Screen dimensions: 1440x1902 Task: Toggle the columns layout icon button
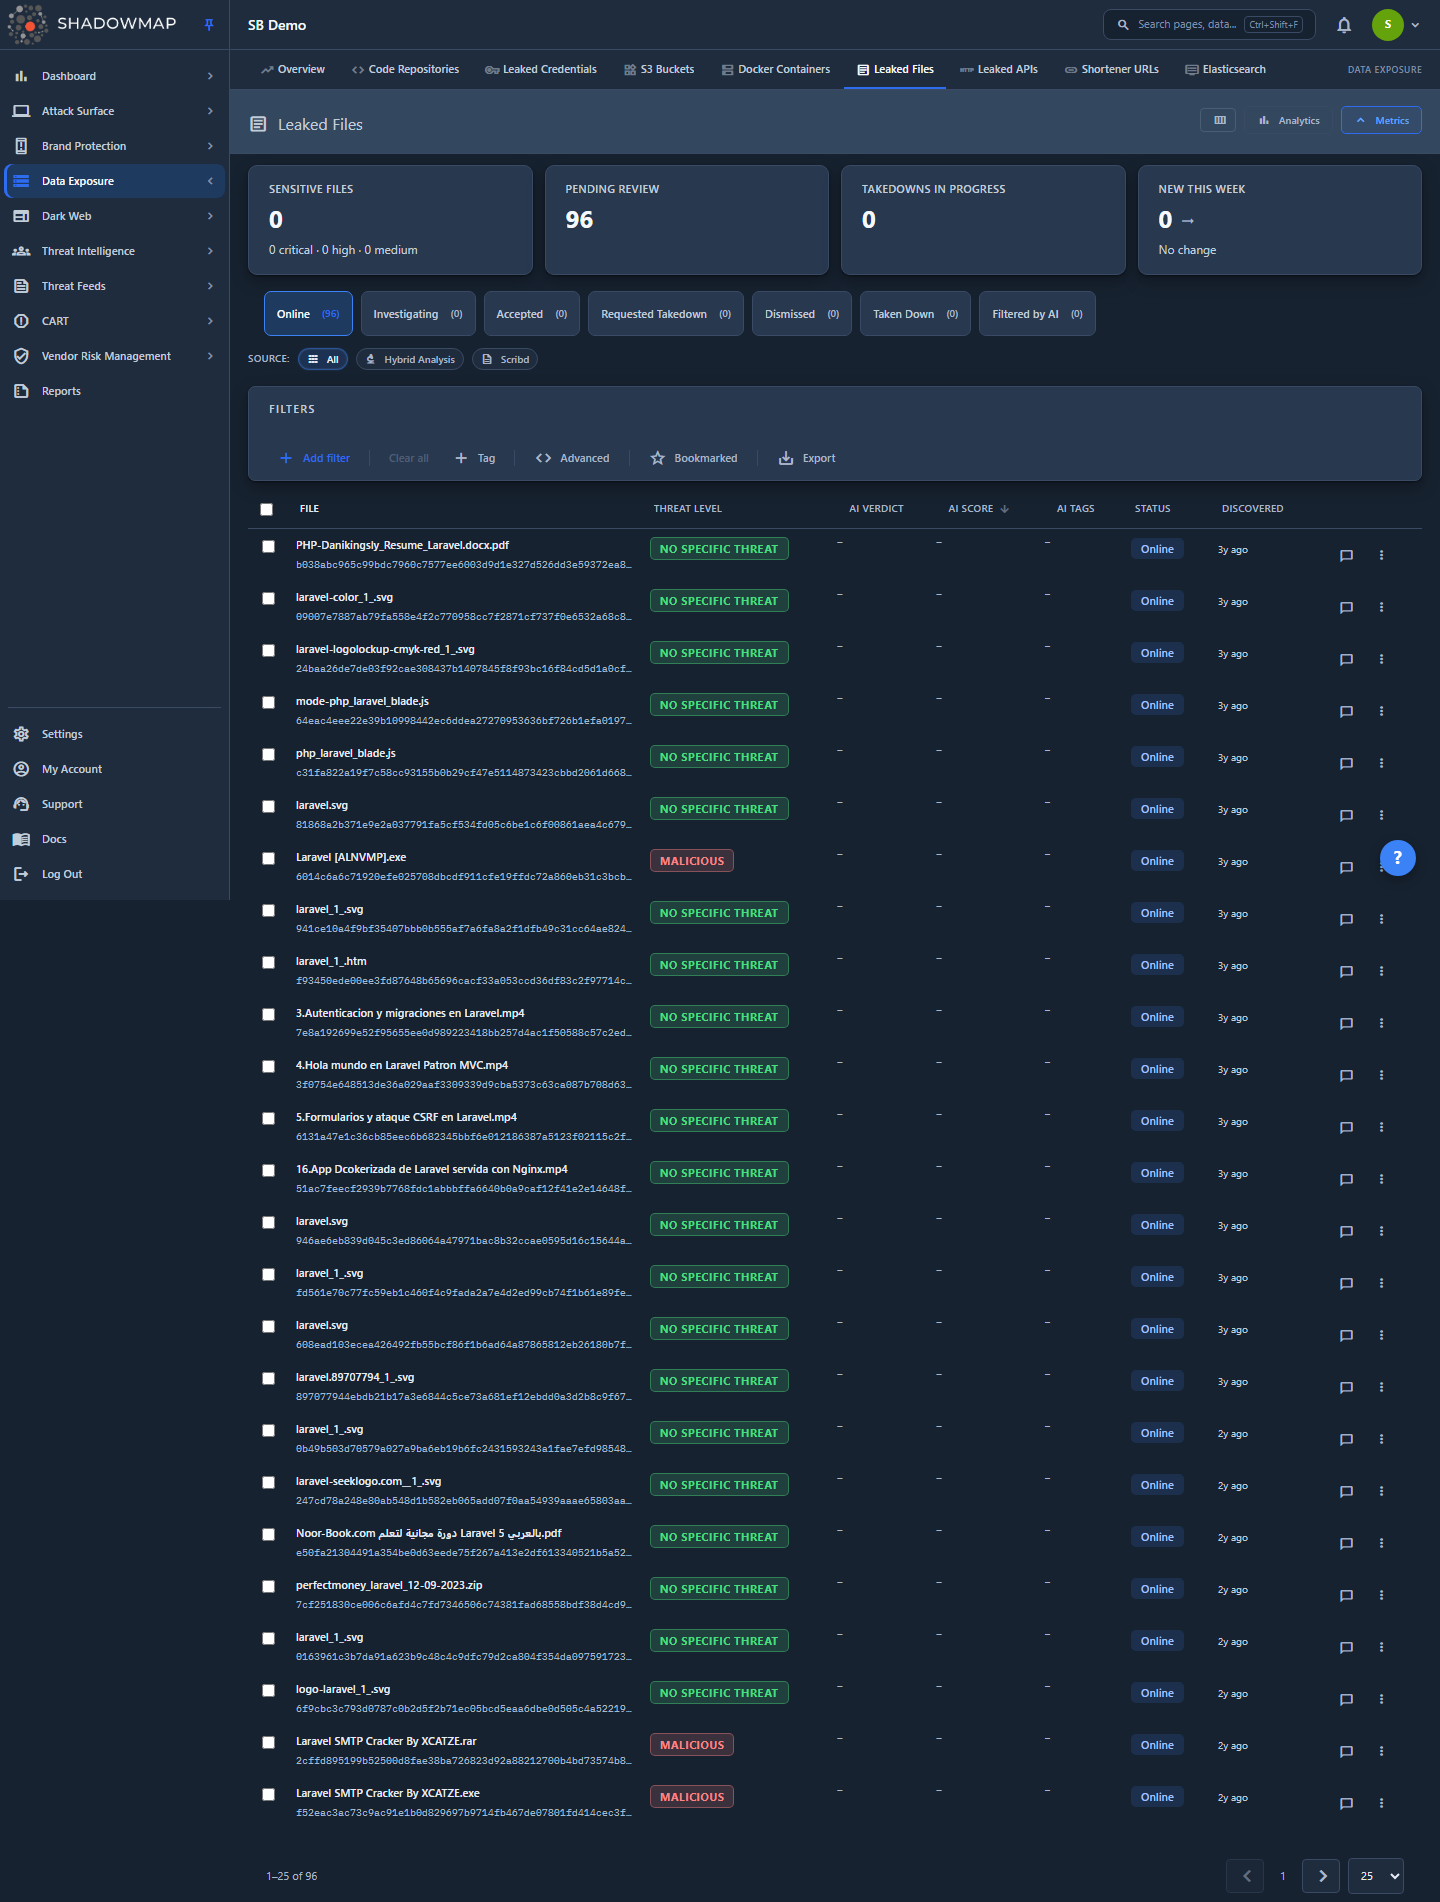(x=1219, y=120)
